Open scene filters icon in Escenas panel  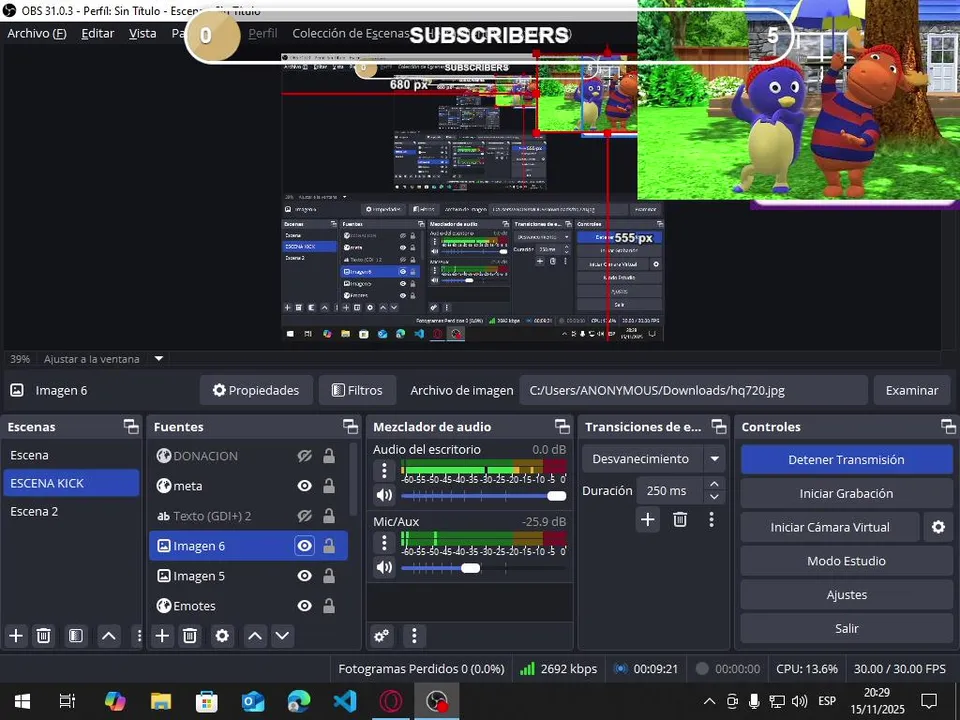coord(76,636)
